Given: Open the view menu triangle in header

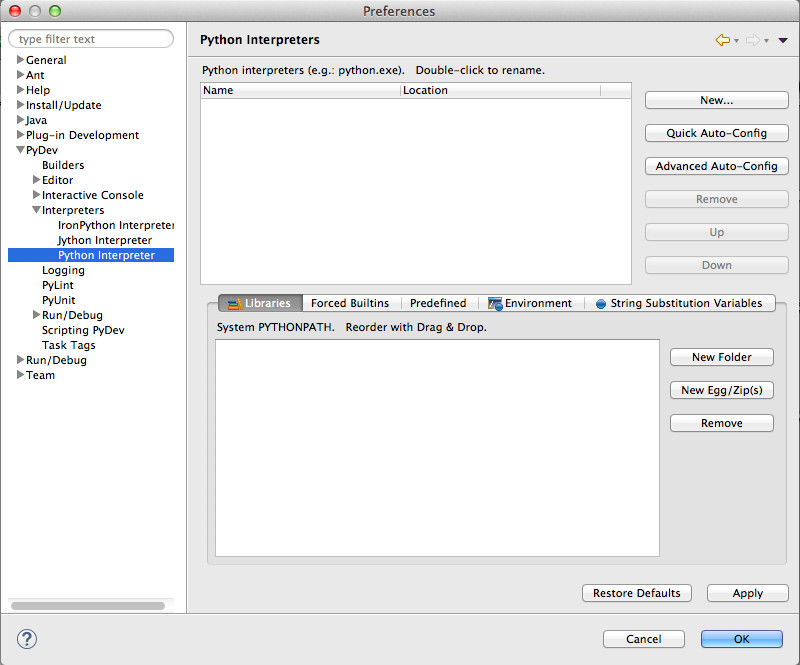Looking at the screenshot, I should 783,40.
